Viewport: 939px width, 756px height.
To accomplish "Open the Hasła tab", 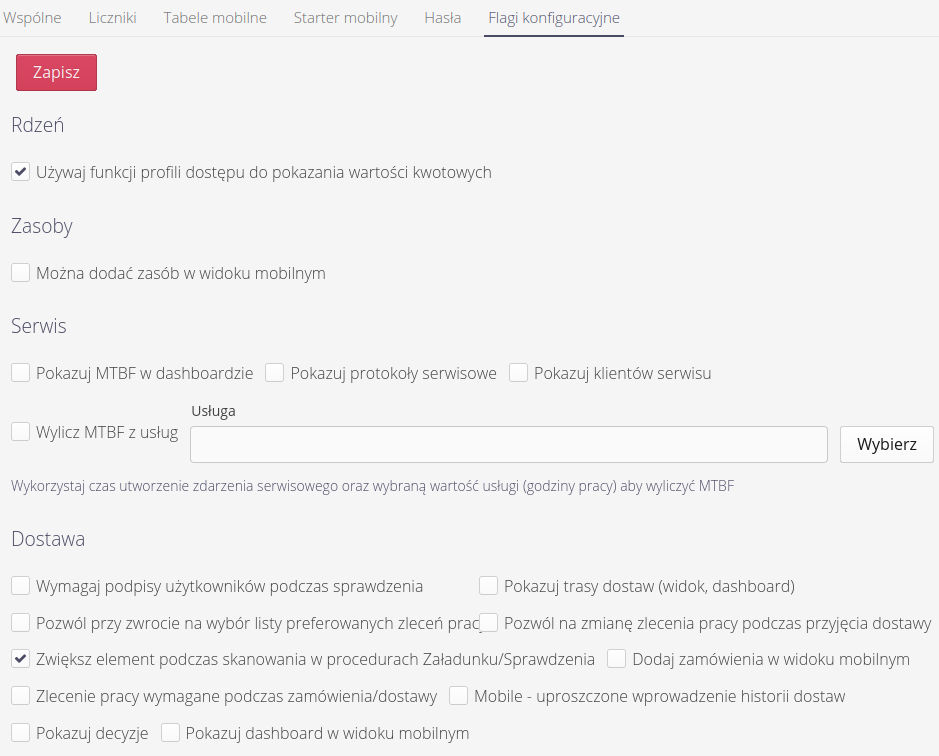I will (442, 18).
